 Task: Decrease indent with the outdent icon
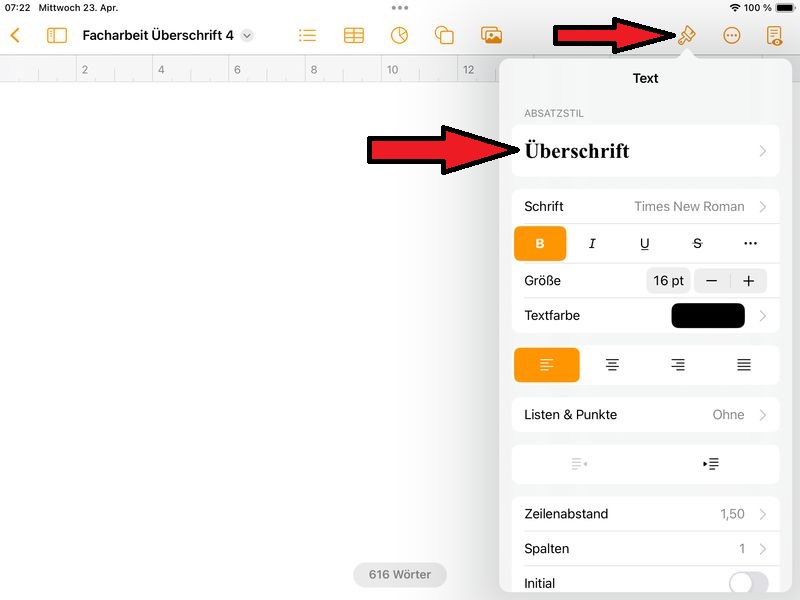[x=579, y=464]
